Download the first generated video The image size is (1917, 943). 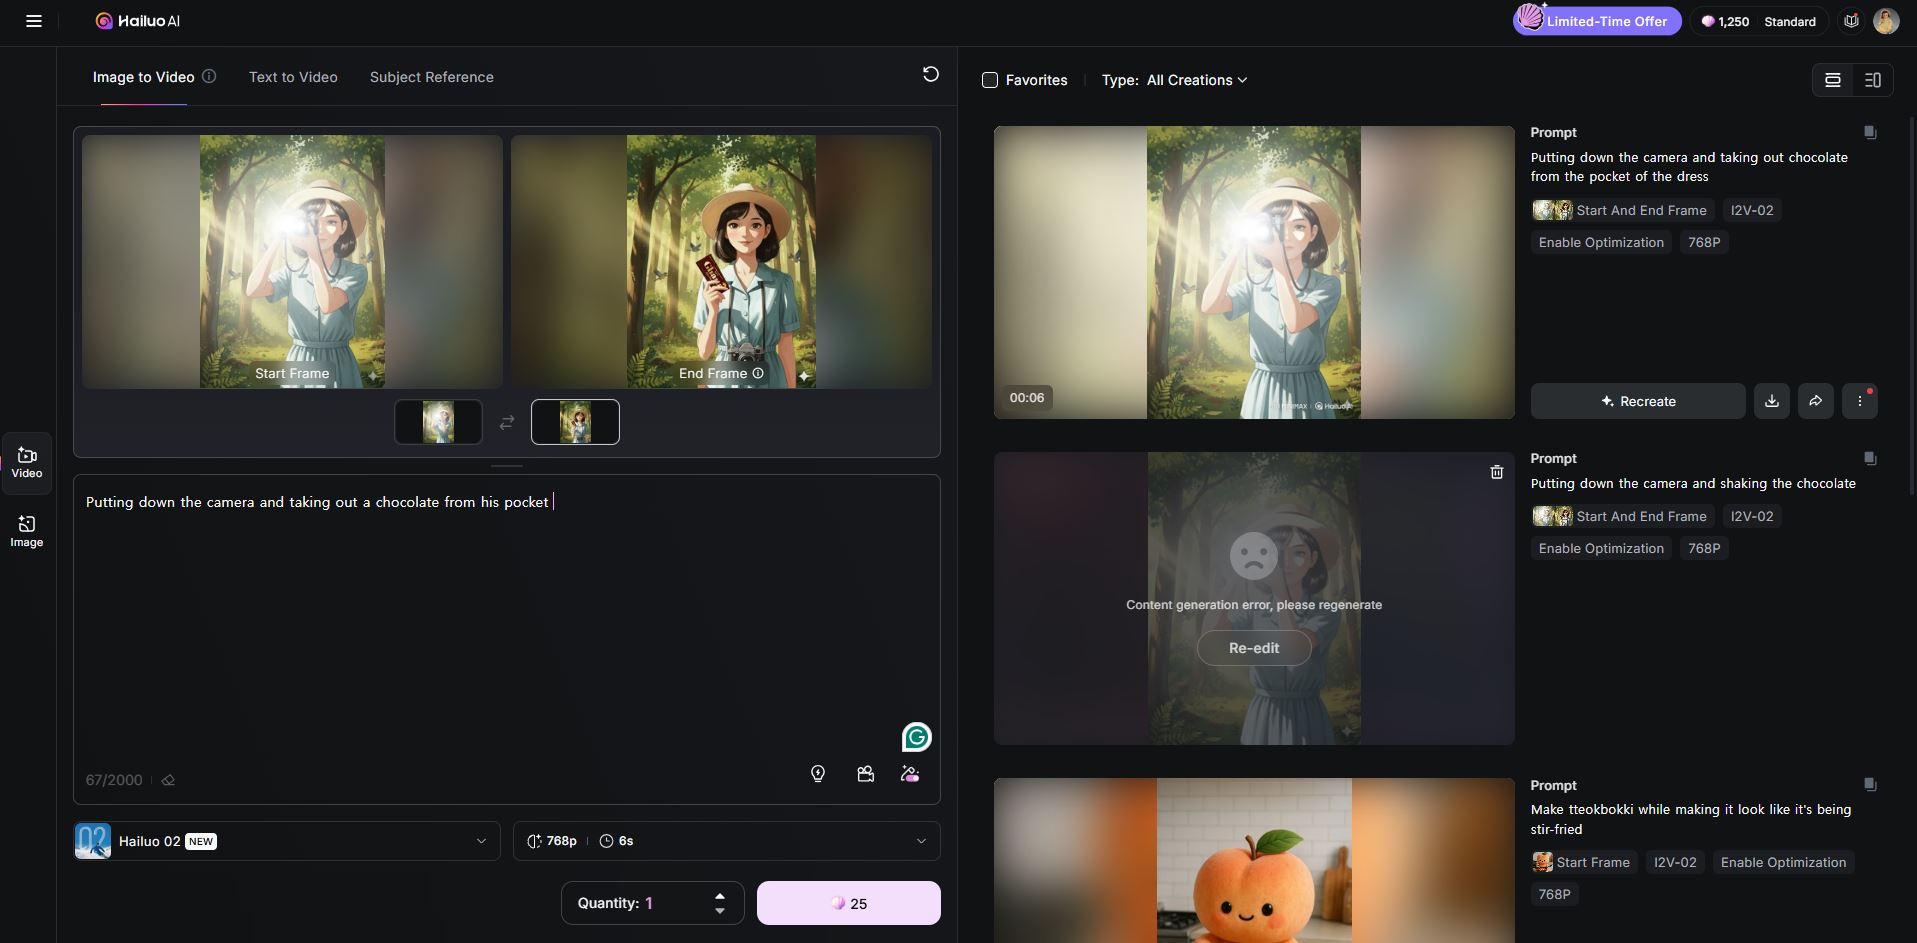1771,401
